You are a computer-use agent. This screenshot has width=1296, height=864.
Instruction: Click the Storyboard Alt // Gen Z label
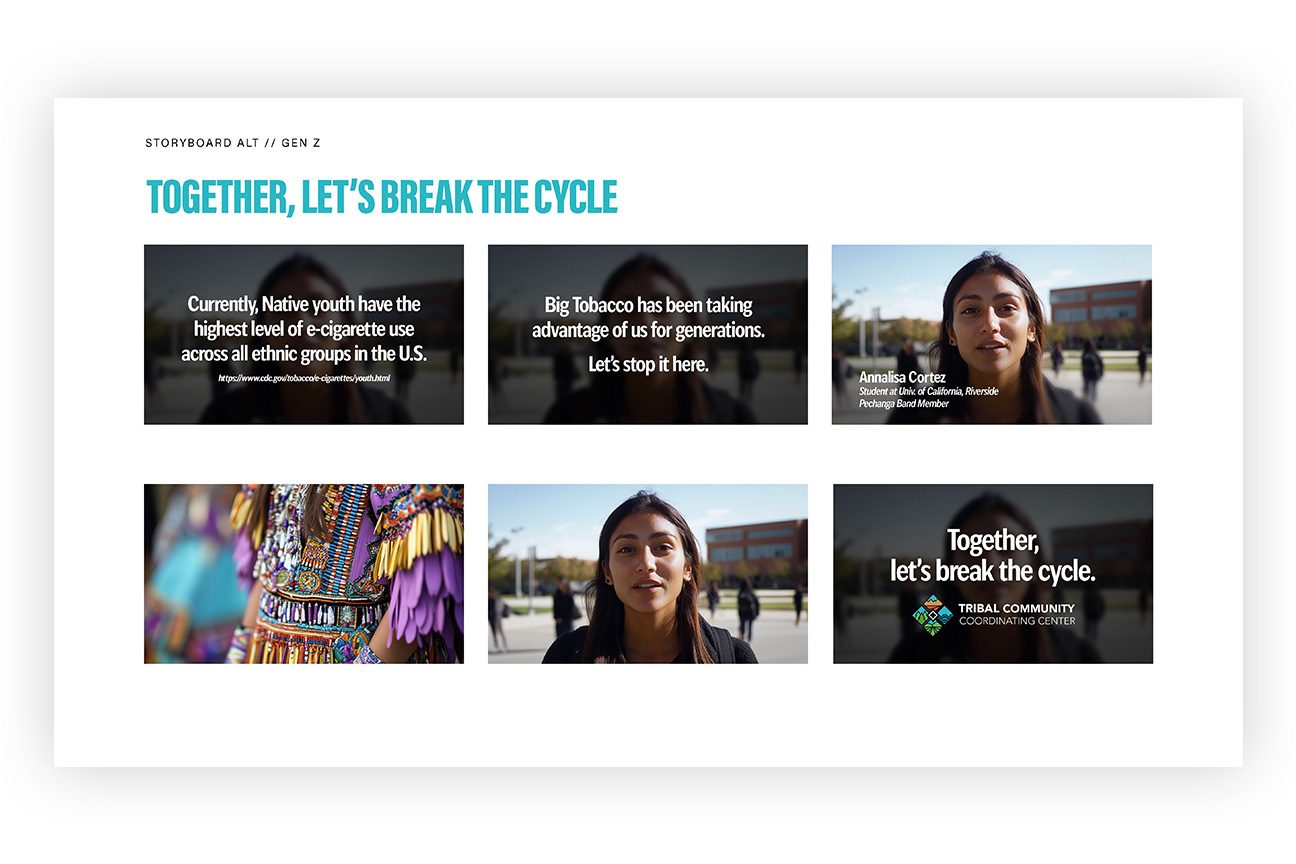click(233, 143)
